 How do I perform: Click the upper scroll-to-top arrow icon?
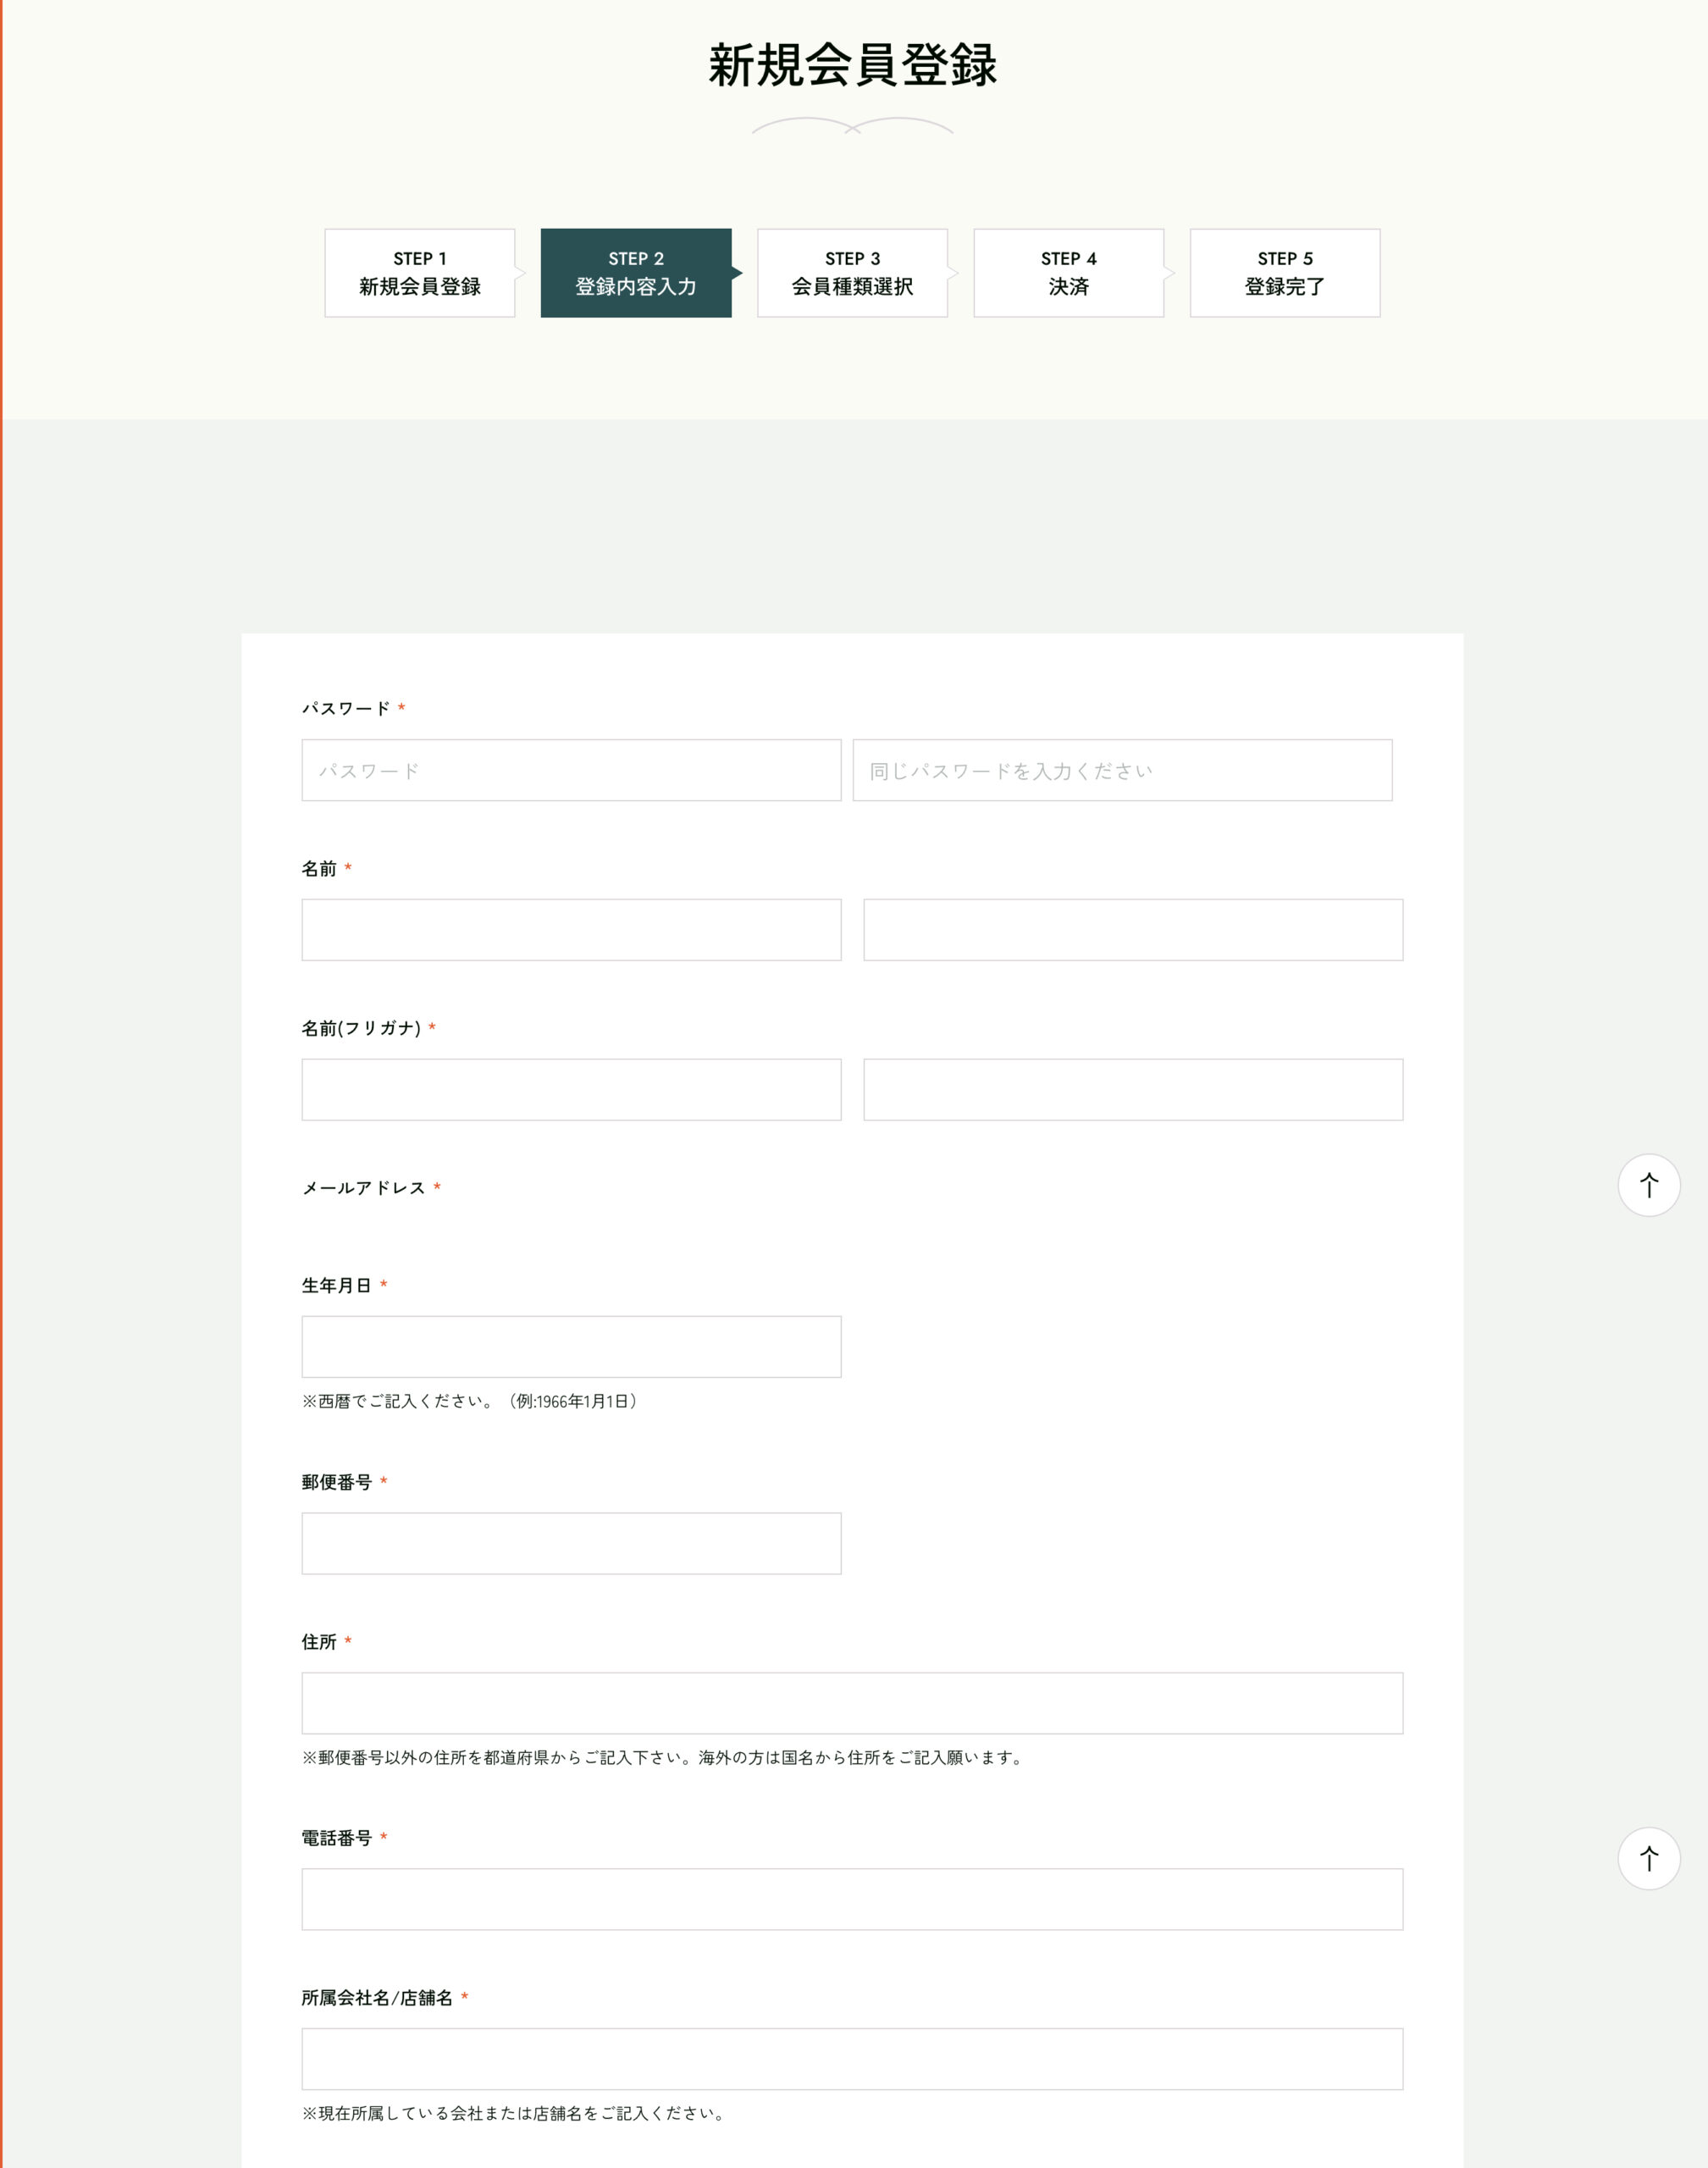(1648, 1185)
